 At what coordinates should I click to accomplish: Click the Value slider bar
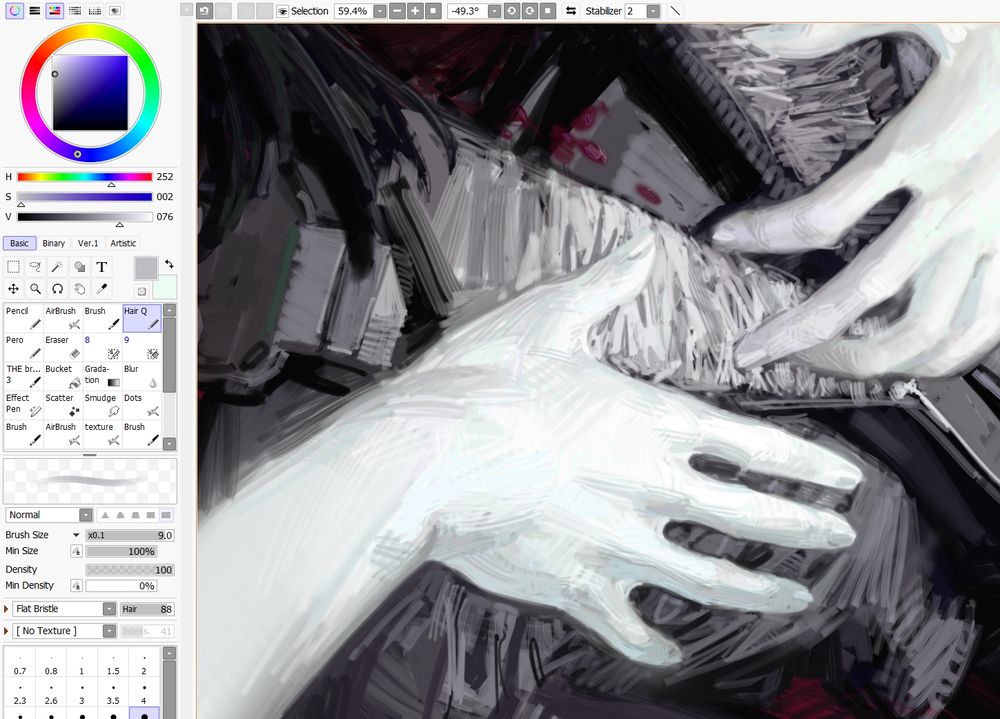point(85,217)
